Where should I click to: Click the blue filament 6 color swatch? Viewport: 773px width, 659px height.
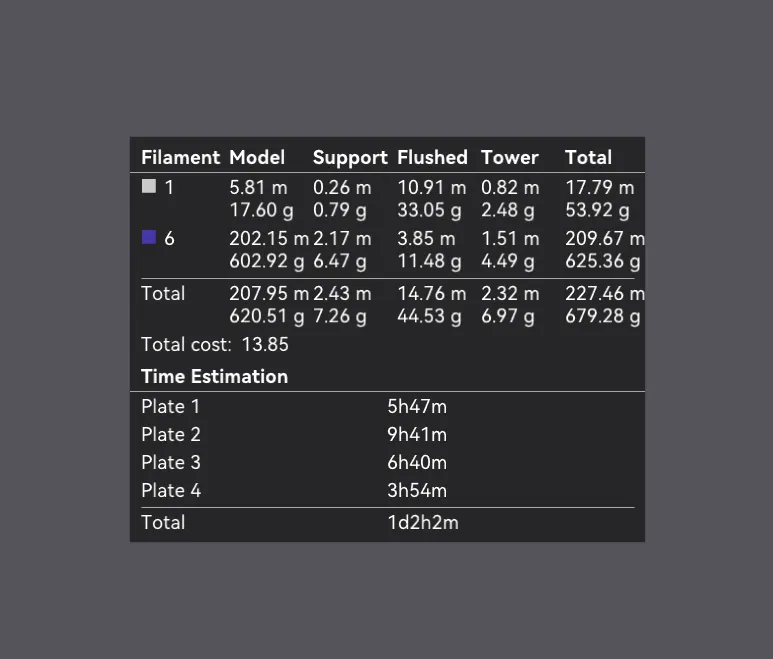149,237
